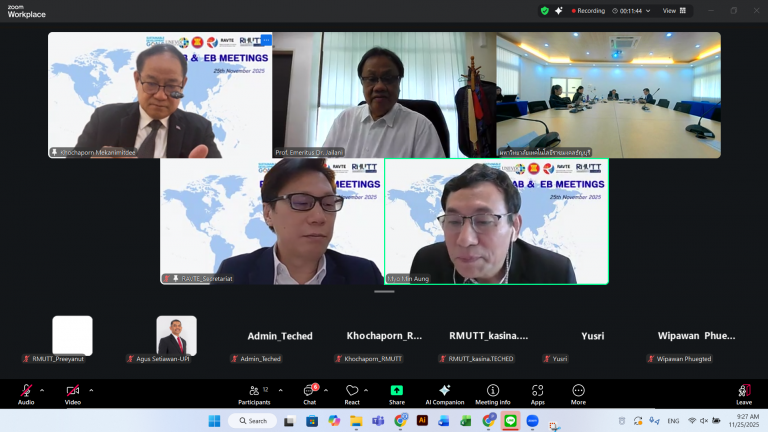This screenshot has height=432, width=768.
Task: Click the green encryption shield icon
Action: (x=545, y=11)
